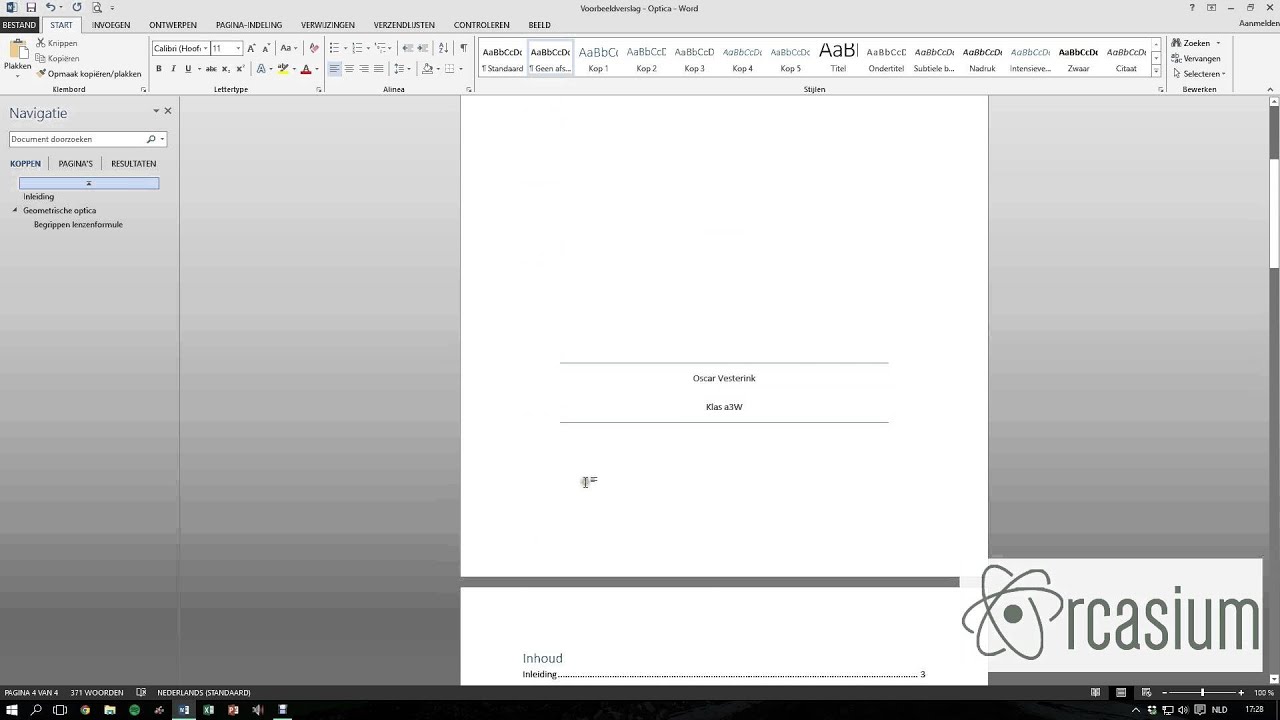
Task: Justify the paragraph text
Action: click(x=378, y=69)
